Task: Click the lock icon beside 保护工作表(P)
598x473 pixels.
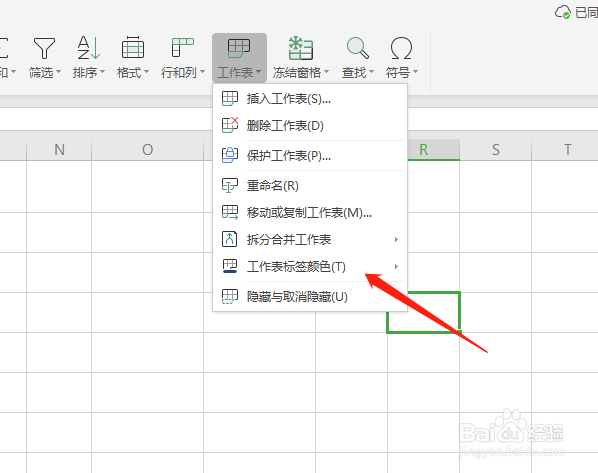Action: [x=230, y=155]
